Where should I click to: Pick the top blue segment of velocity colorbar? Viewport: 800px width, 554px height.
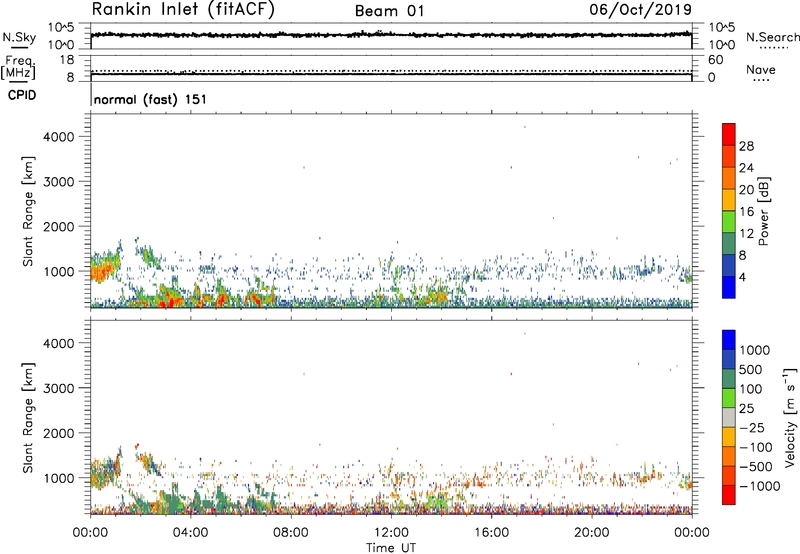click(x=729, y=340)
